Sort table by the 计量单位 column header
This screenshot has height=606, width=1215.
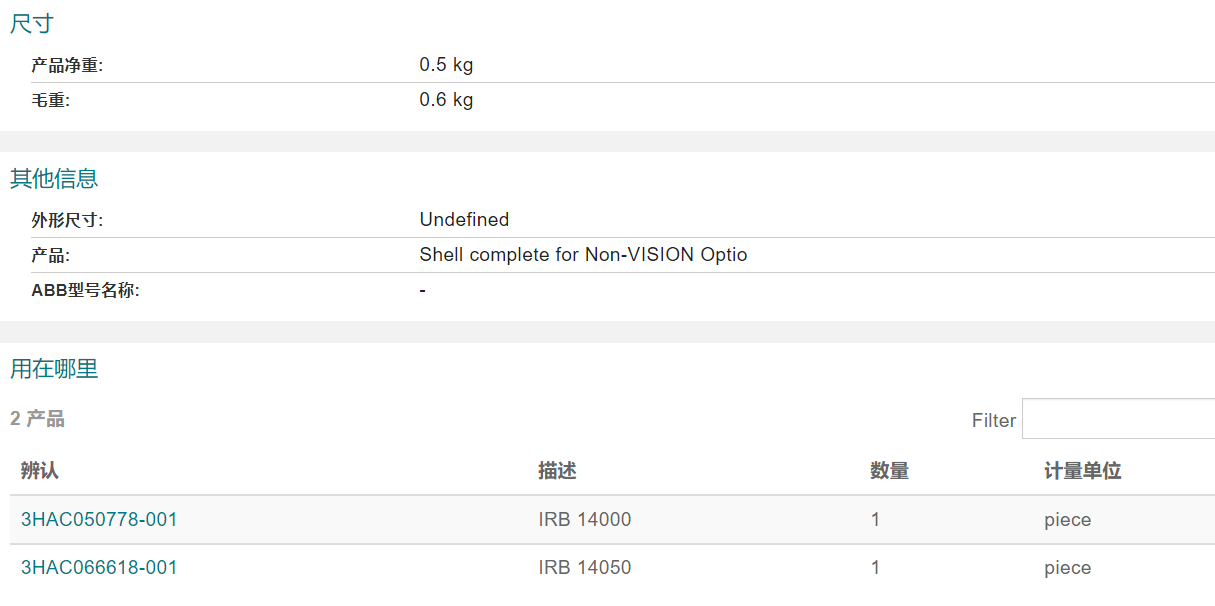click(1083, 471)
